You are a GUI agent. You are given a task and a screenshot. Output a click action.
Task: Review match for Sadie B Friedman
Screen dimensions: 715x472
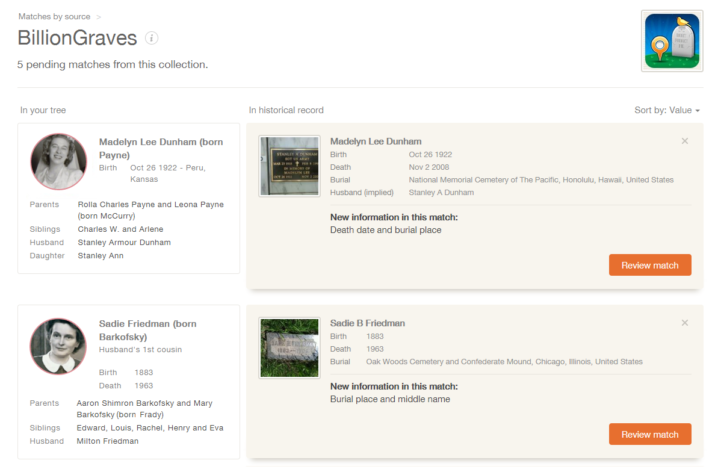tap(650, 434)
